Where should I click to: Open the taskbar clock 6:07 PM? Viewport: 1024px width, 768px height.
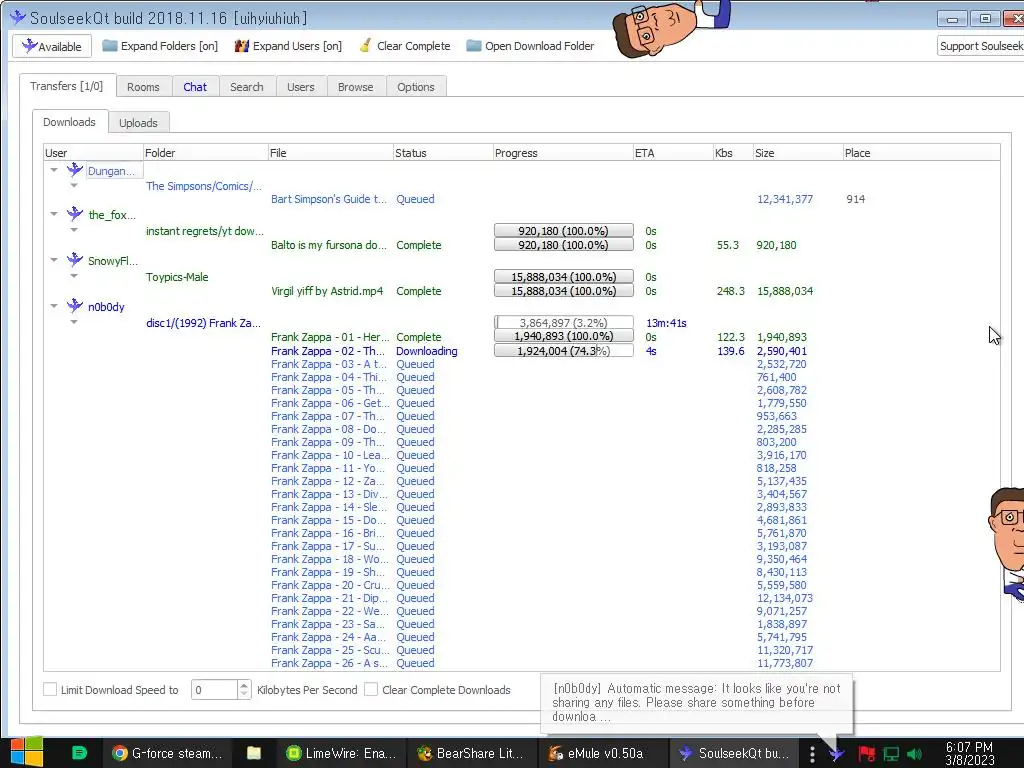click(969, 754)
